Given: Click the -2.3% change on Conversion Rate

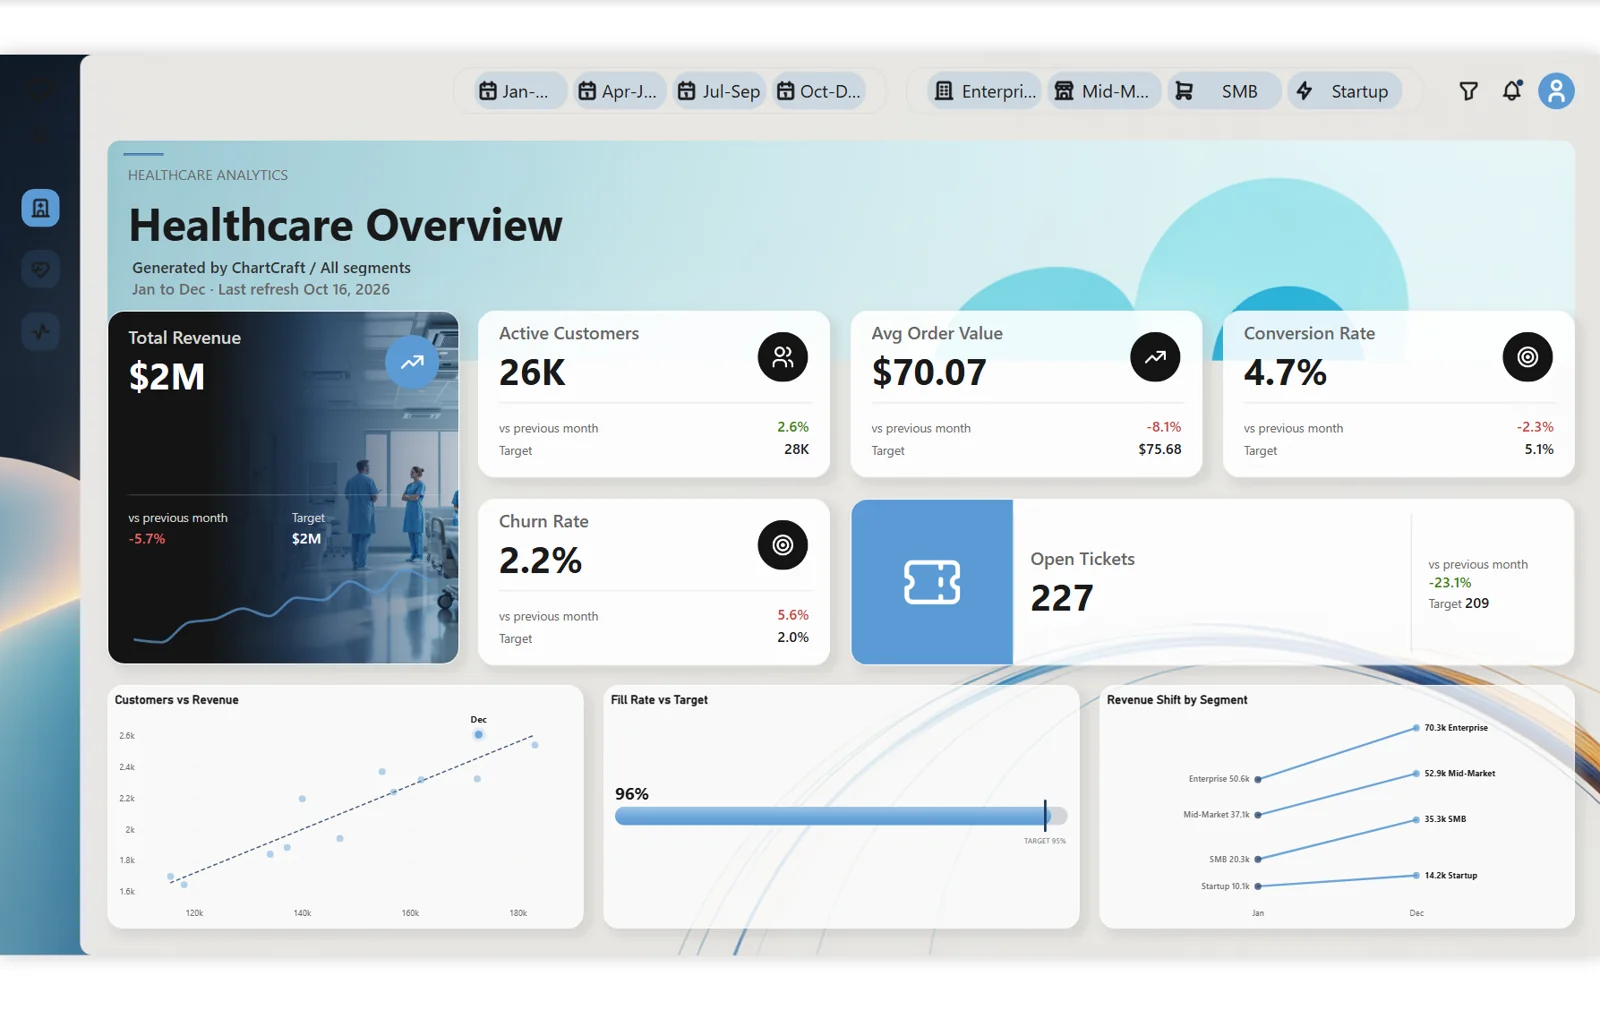Looking at the screenshot, I should click(1535, 427).
